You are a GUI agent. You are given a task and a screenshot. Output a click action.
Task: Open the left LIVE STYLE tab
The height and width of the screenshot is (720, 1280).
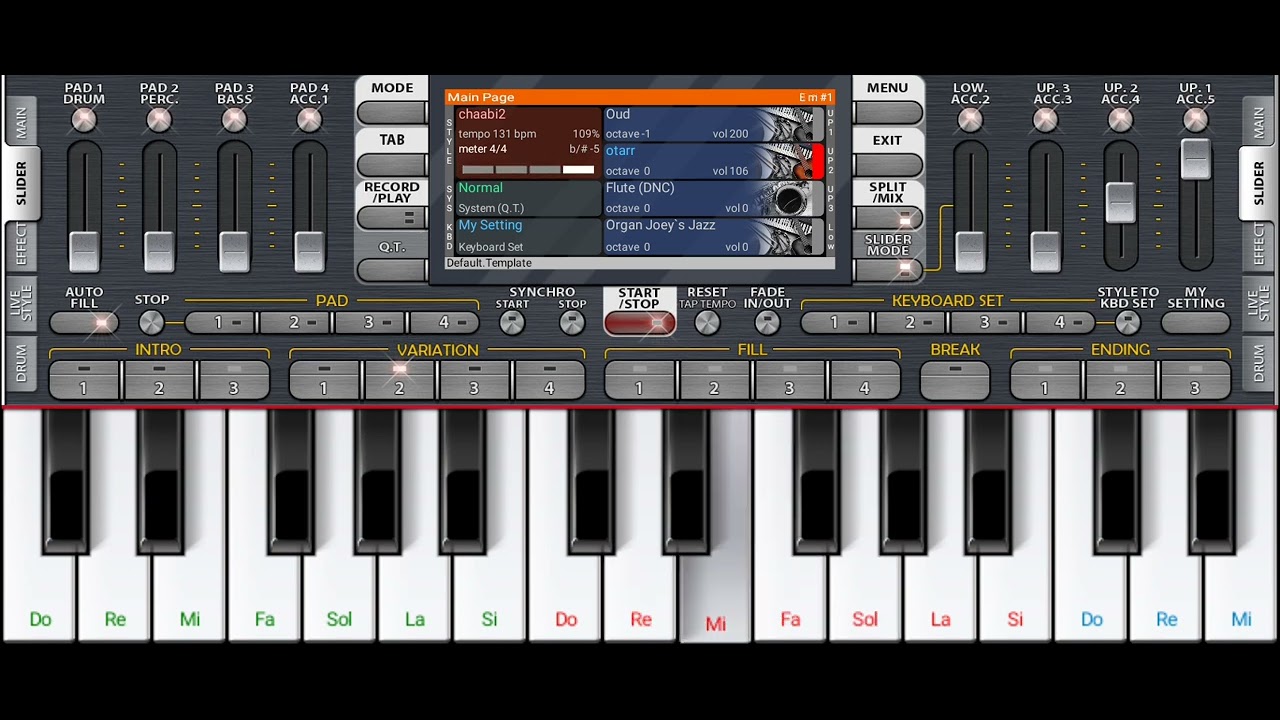pos(22,303)
